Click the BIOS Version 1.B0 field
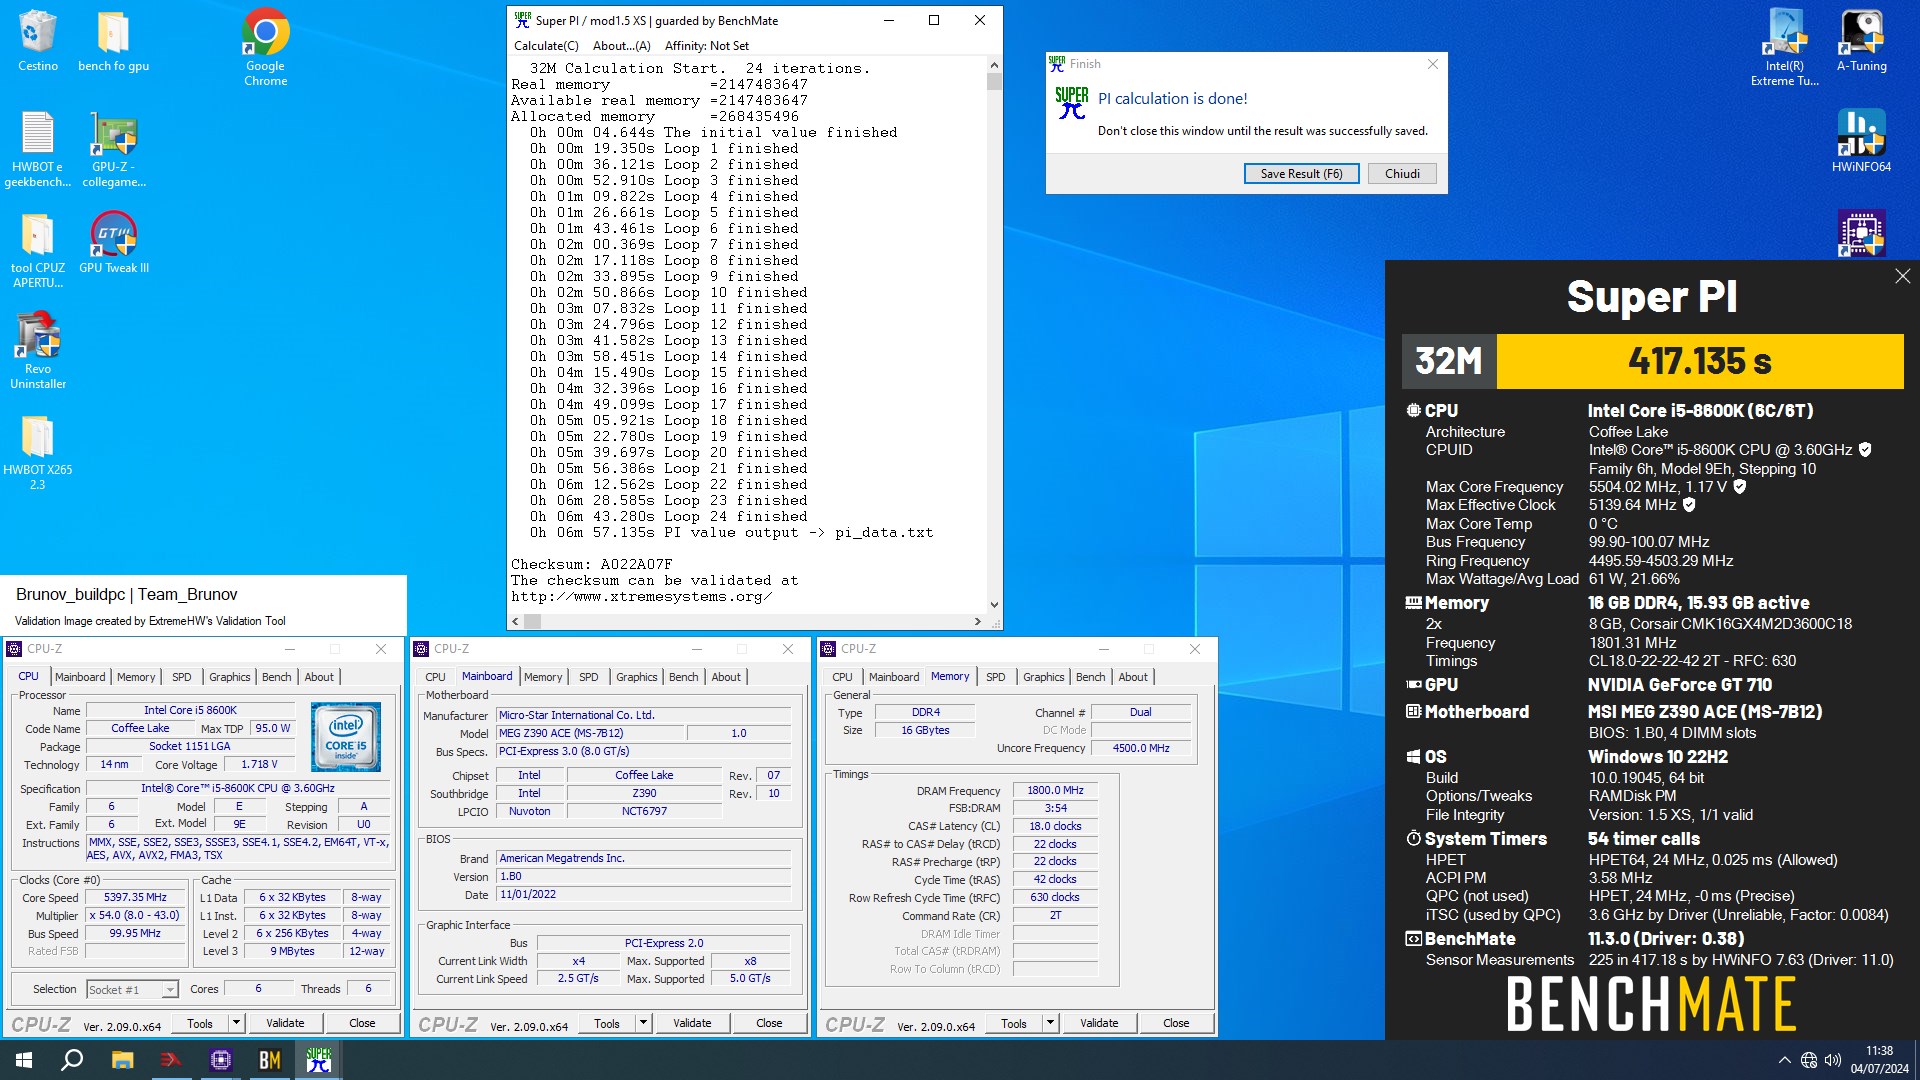The height and width of the screenshot is (1080, 1920). [x=644, y=876]
